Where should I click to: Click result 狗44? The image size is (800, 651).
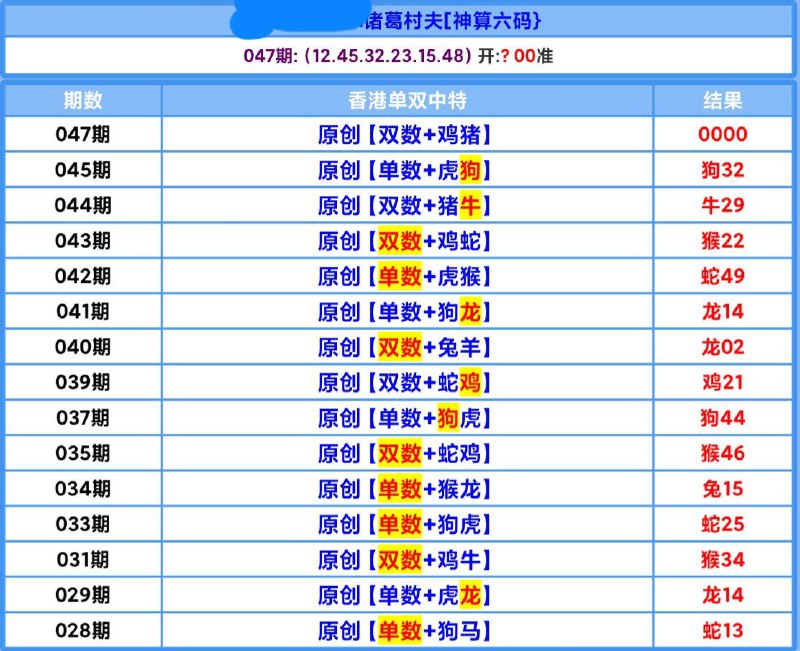click(722, 418)
